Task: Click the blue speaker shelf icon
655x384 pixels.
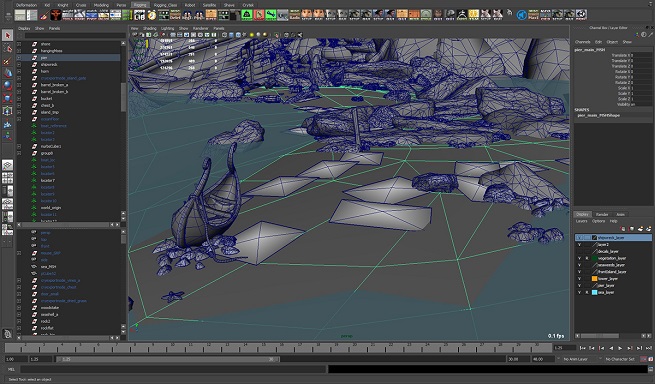Action: pyautogui.click(x=521, y=15)
